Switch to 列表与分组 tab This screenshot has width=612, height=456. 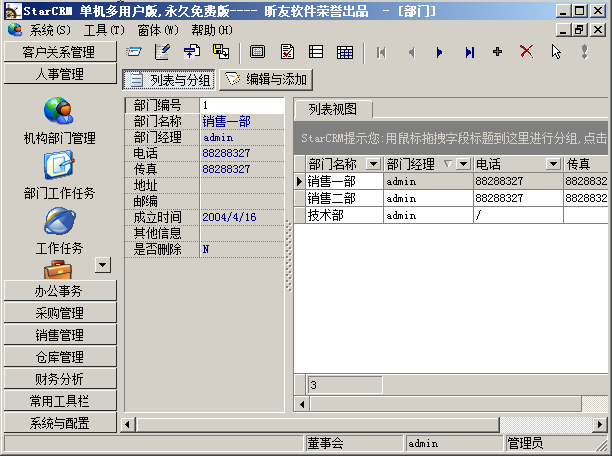tap(169, 80)
